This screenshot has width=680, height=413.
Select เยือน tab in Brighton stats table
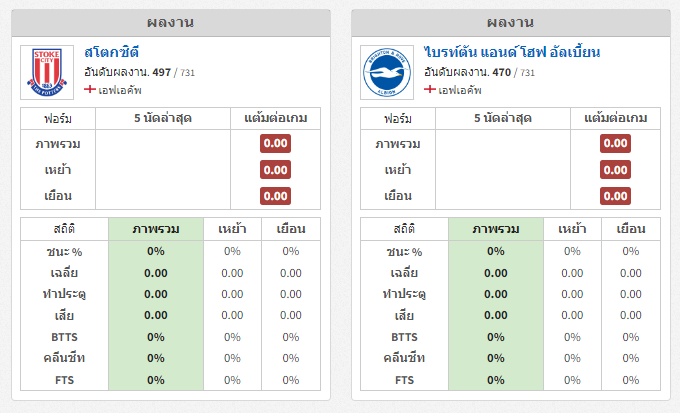pyautogui.click(x=630, y=229)
